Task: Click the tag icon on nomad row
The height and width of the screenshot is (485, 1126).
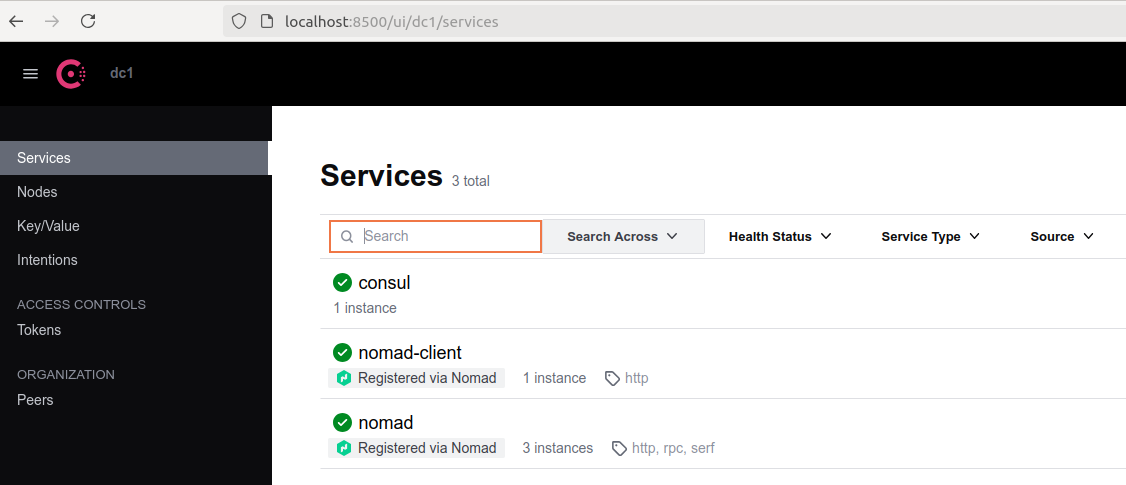Action: point(619,448)
